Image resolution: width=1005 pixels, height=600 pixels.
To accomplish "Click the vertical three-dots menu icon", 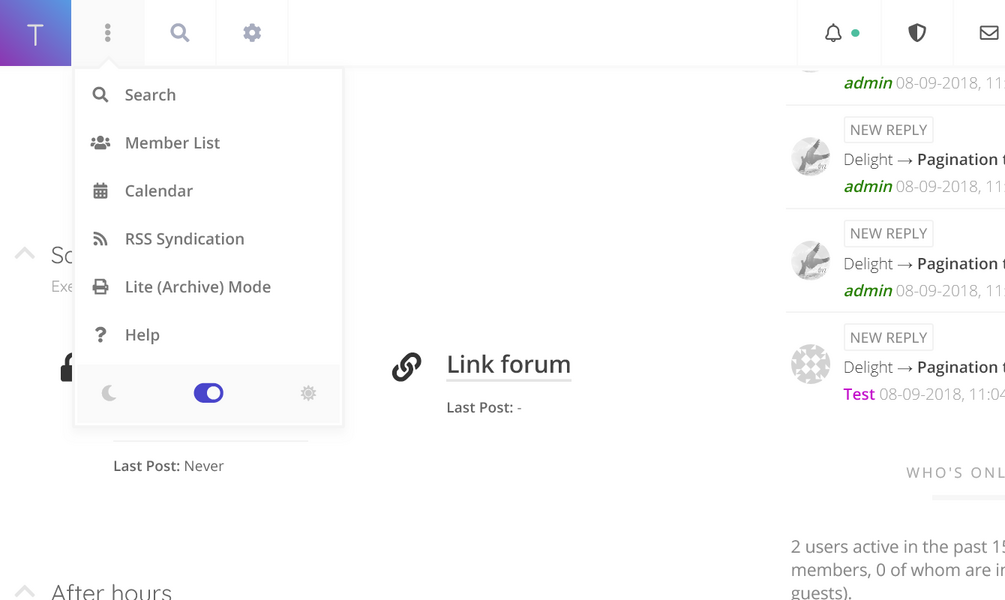I will click(x=108, y=33).
